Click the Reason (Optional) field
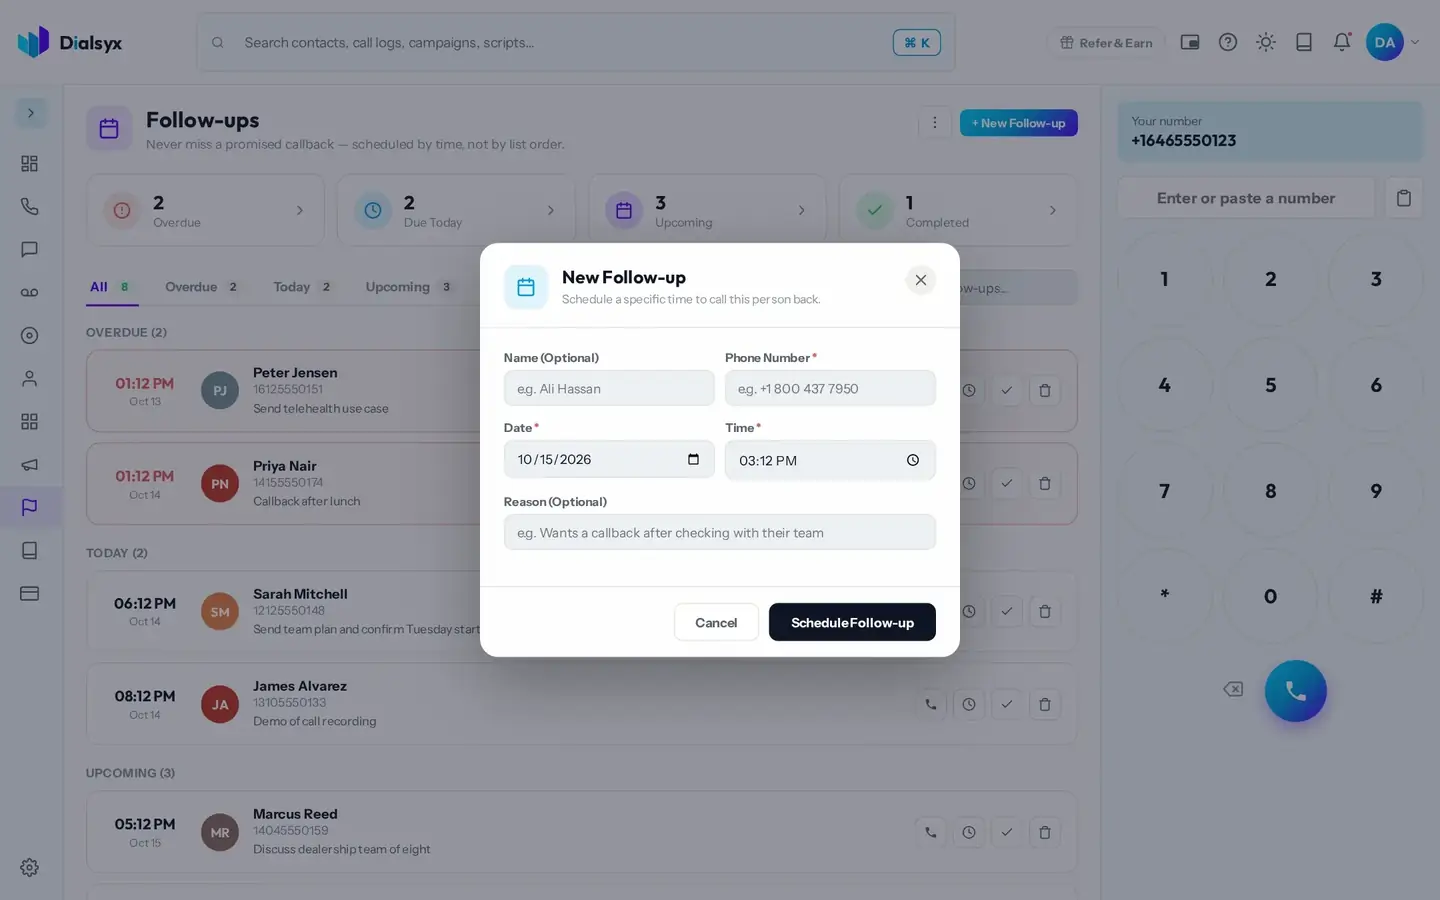The image size is (1440, 900). click(720, 532)
